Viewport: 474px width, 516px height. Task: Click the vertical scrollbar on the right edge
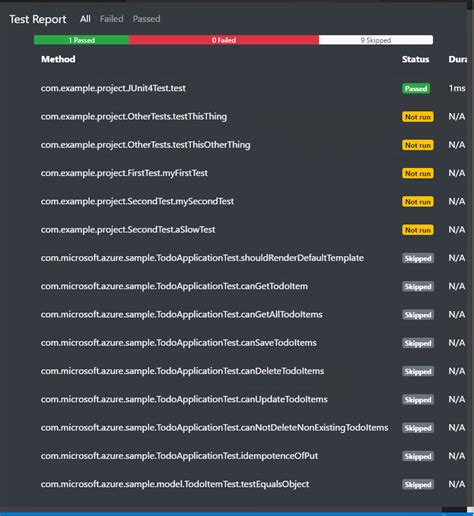tap(471, 257)
